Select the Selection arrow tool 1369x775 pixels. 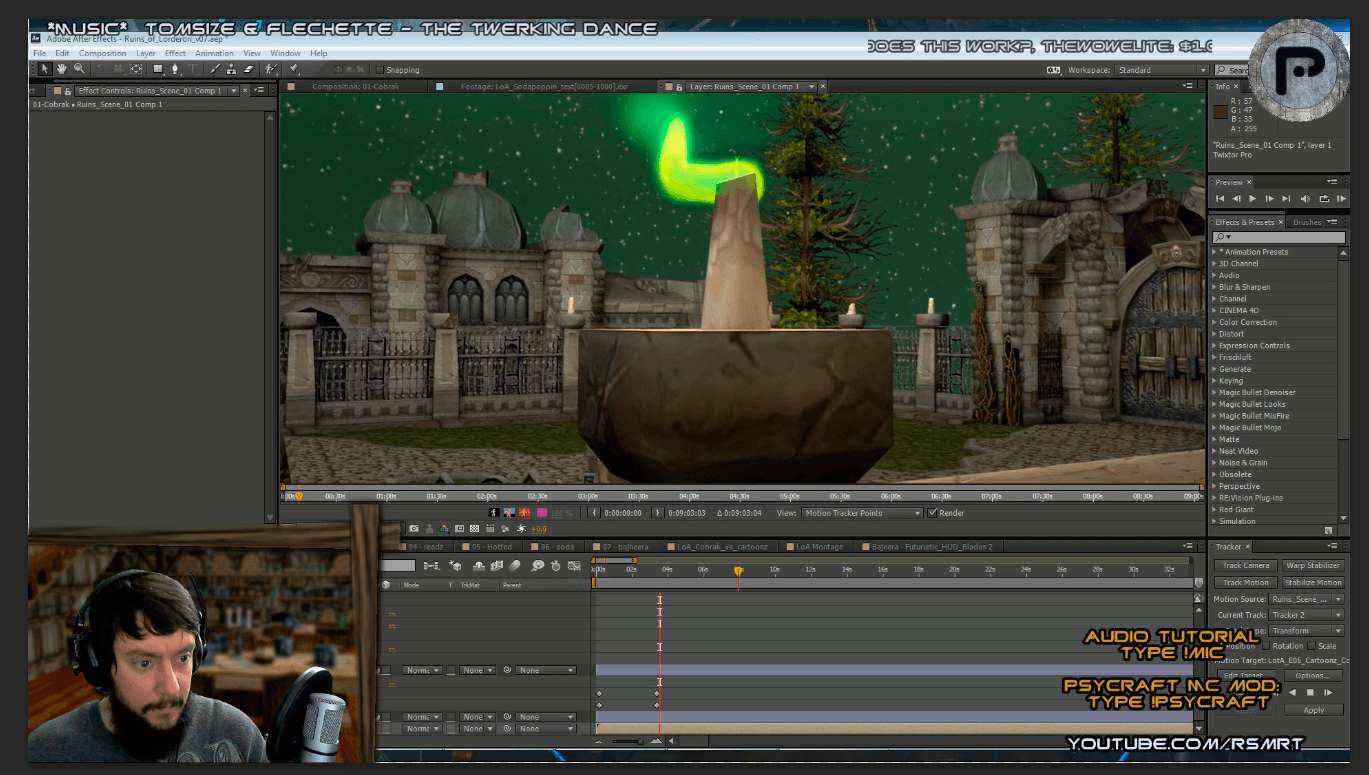pyautogui.click(x=45, y=69)
